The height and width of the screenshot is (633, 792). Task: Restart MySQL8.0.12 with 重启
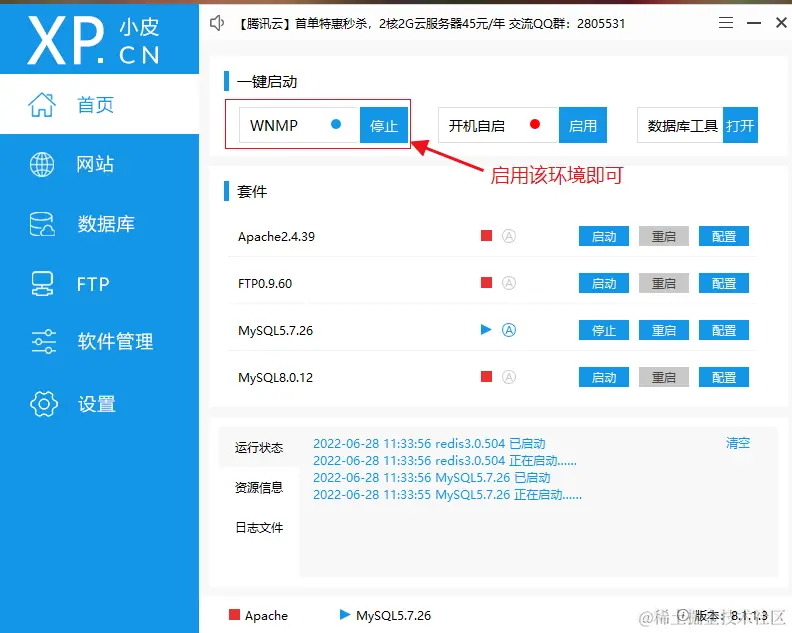[x=664, y=377]
